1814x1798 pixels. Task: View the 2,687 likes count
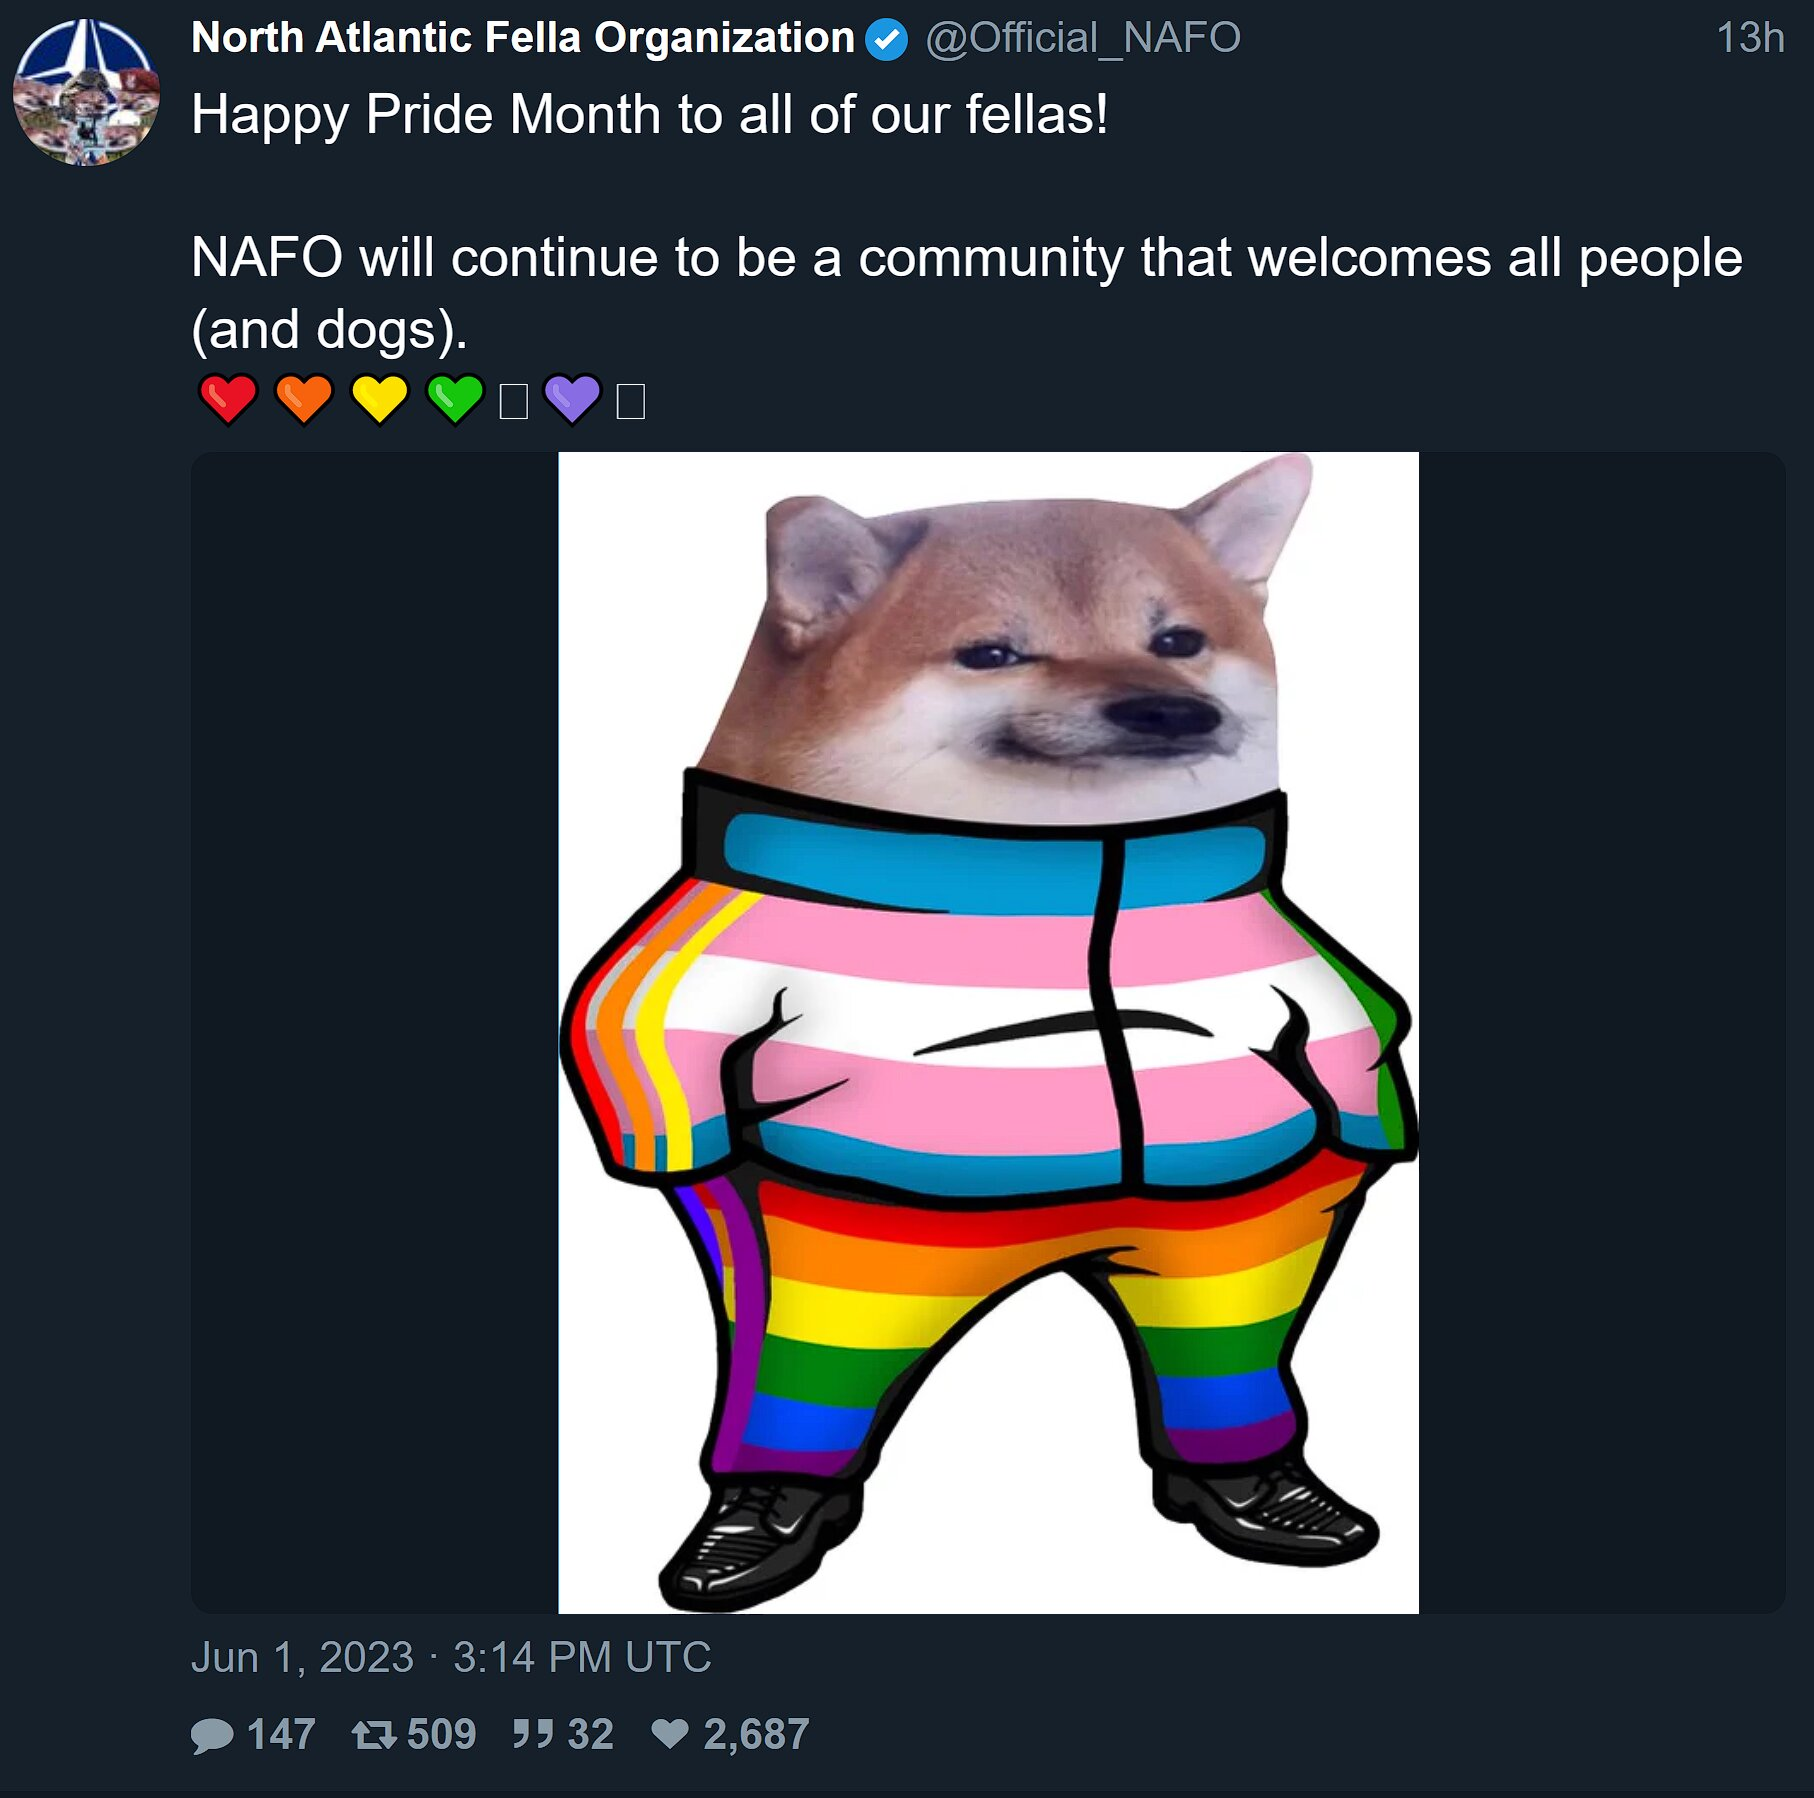click(x=756, y=1735)
